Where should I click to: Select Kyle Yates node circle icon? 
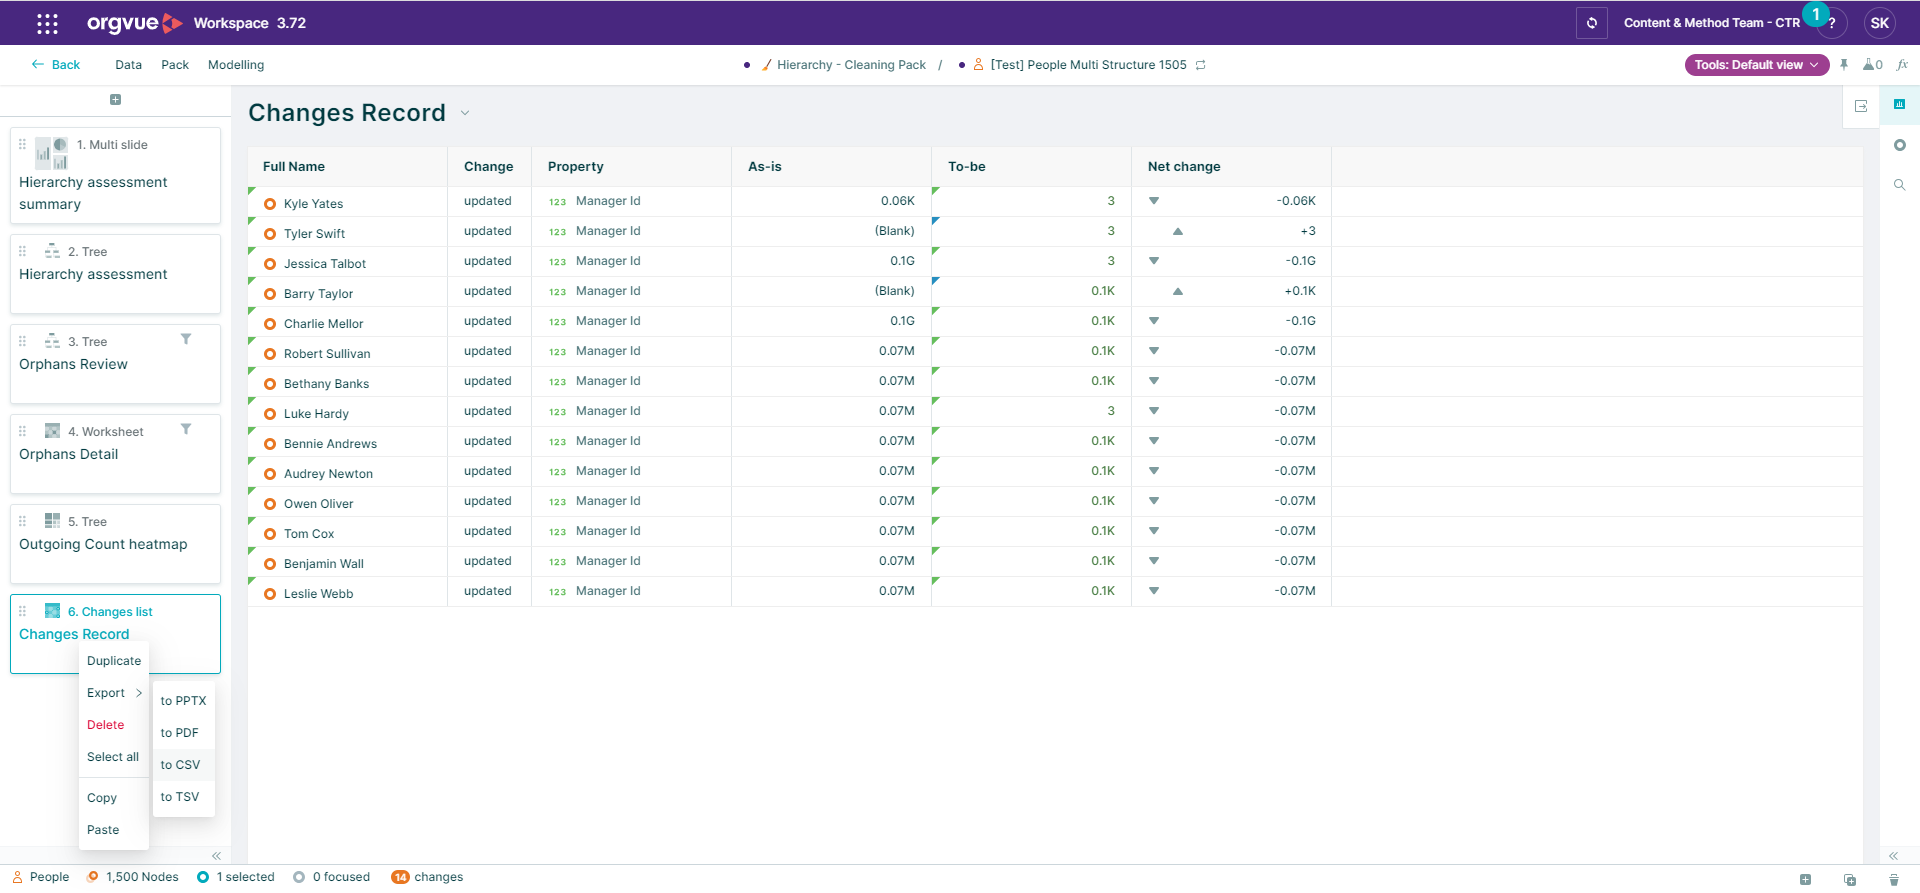pyautogui.click(x=270, y=204)
